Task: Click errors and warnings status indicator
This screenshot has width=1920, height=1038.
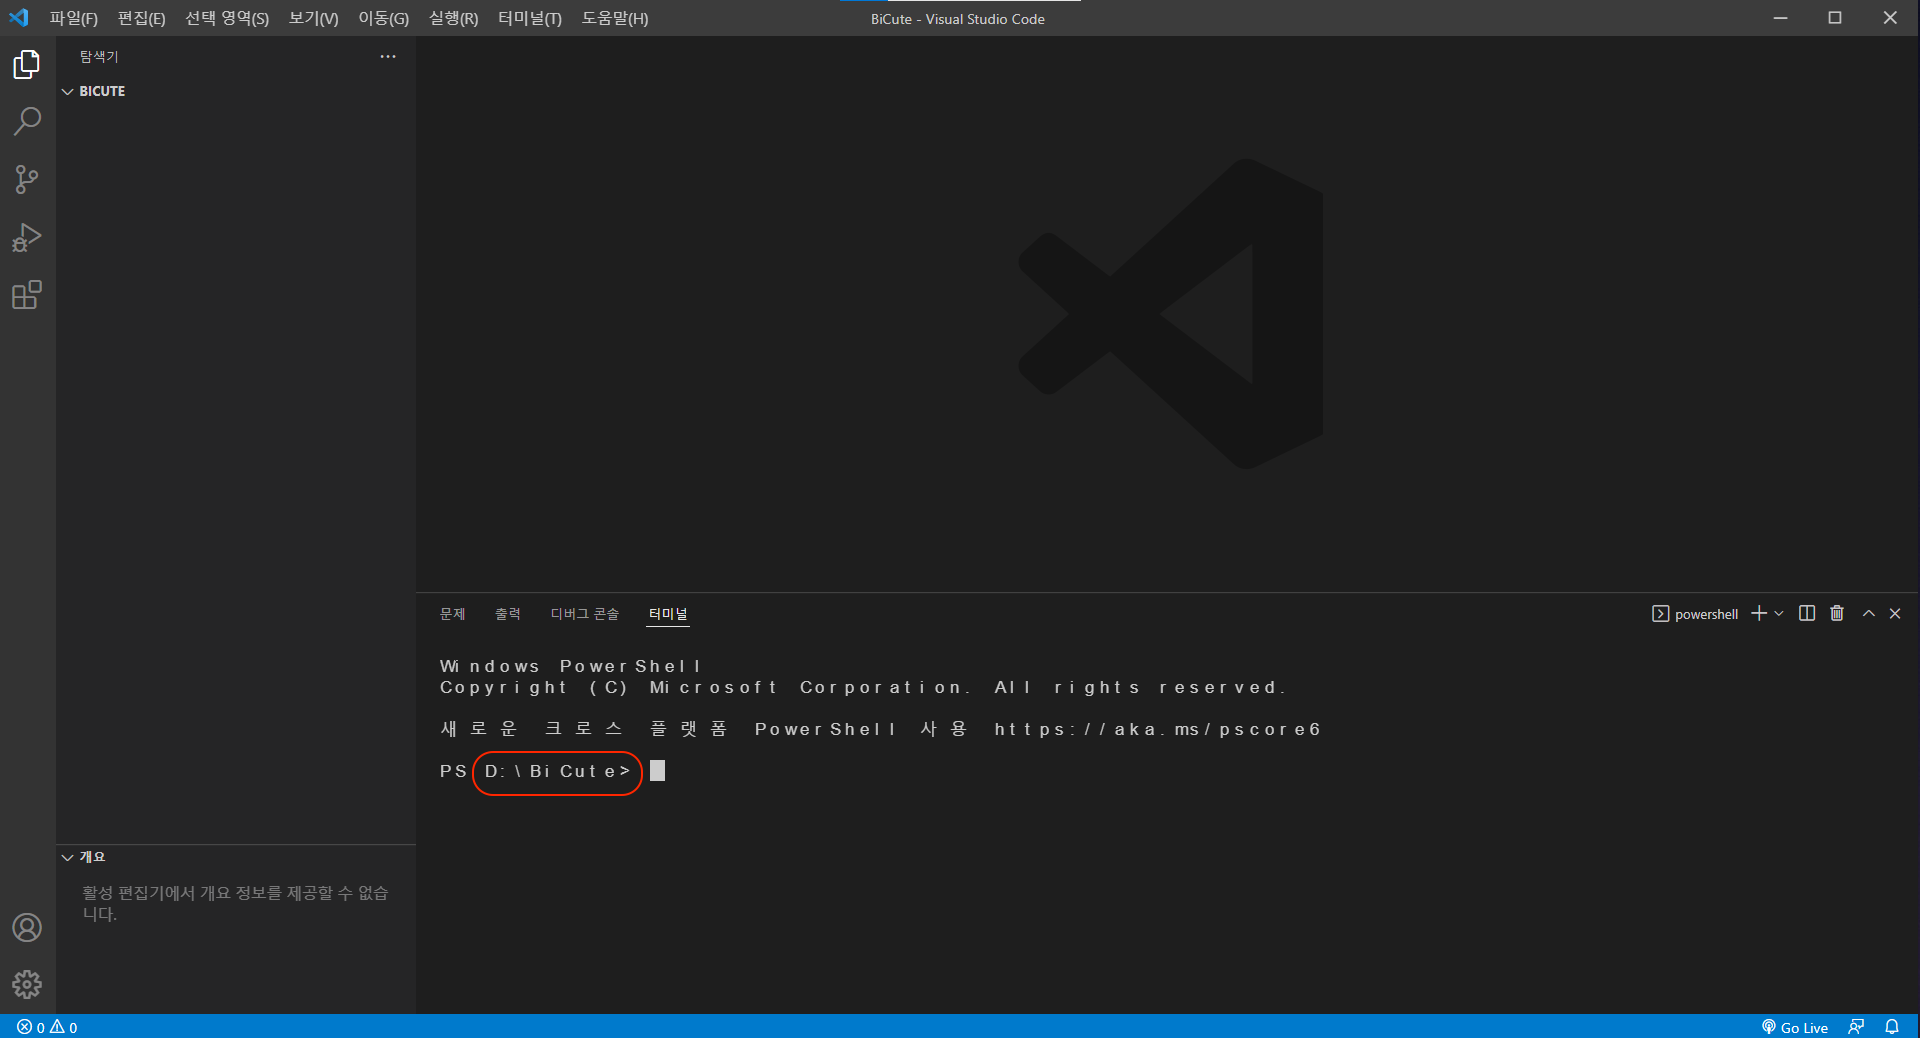Action: pyautogui.click(x=47, y=1027)
